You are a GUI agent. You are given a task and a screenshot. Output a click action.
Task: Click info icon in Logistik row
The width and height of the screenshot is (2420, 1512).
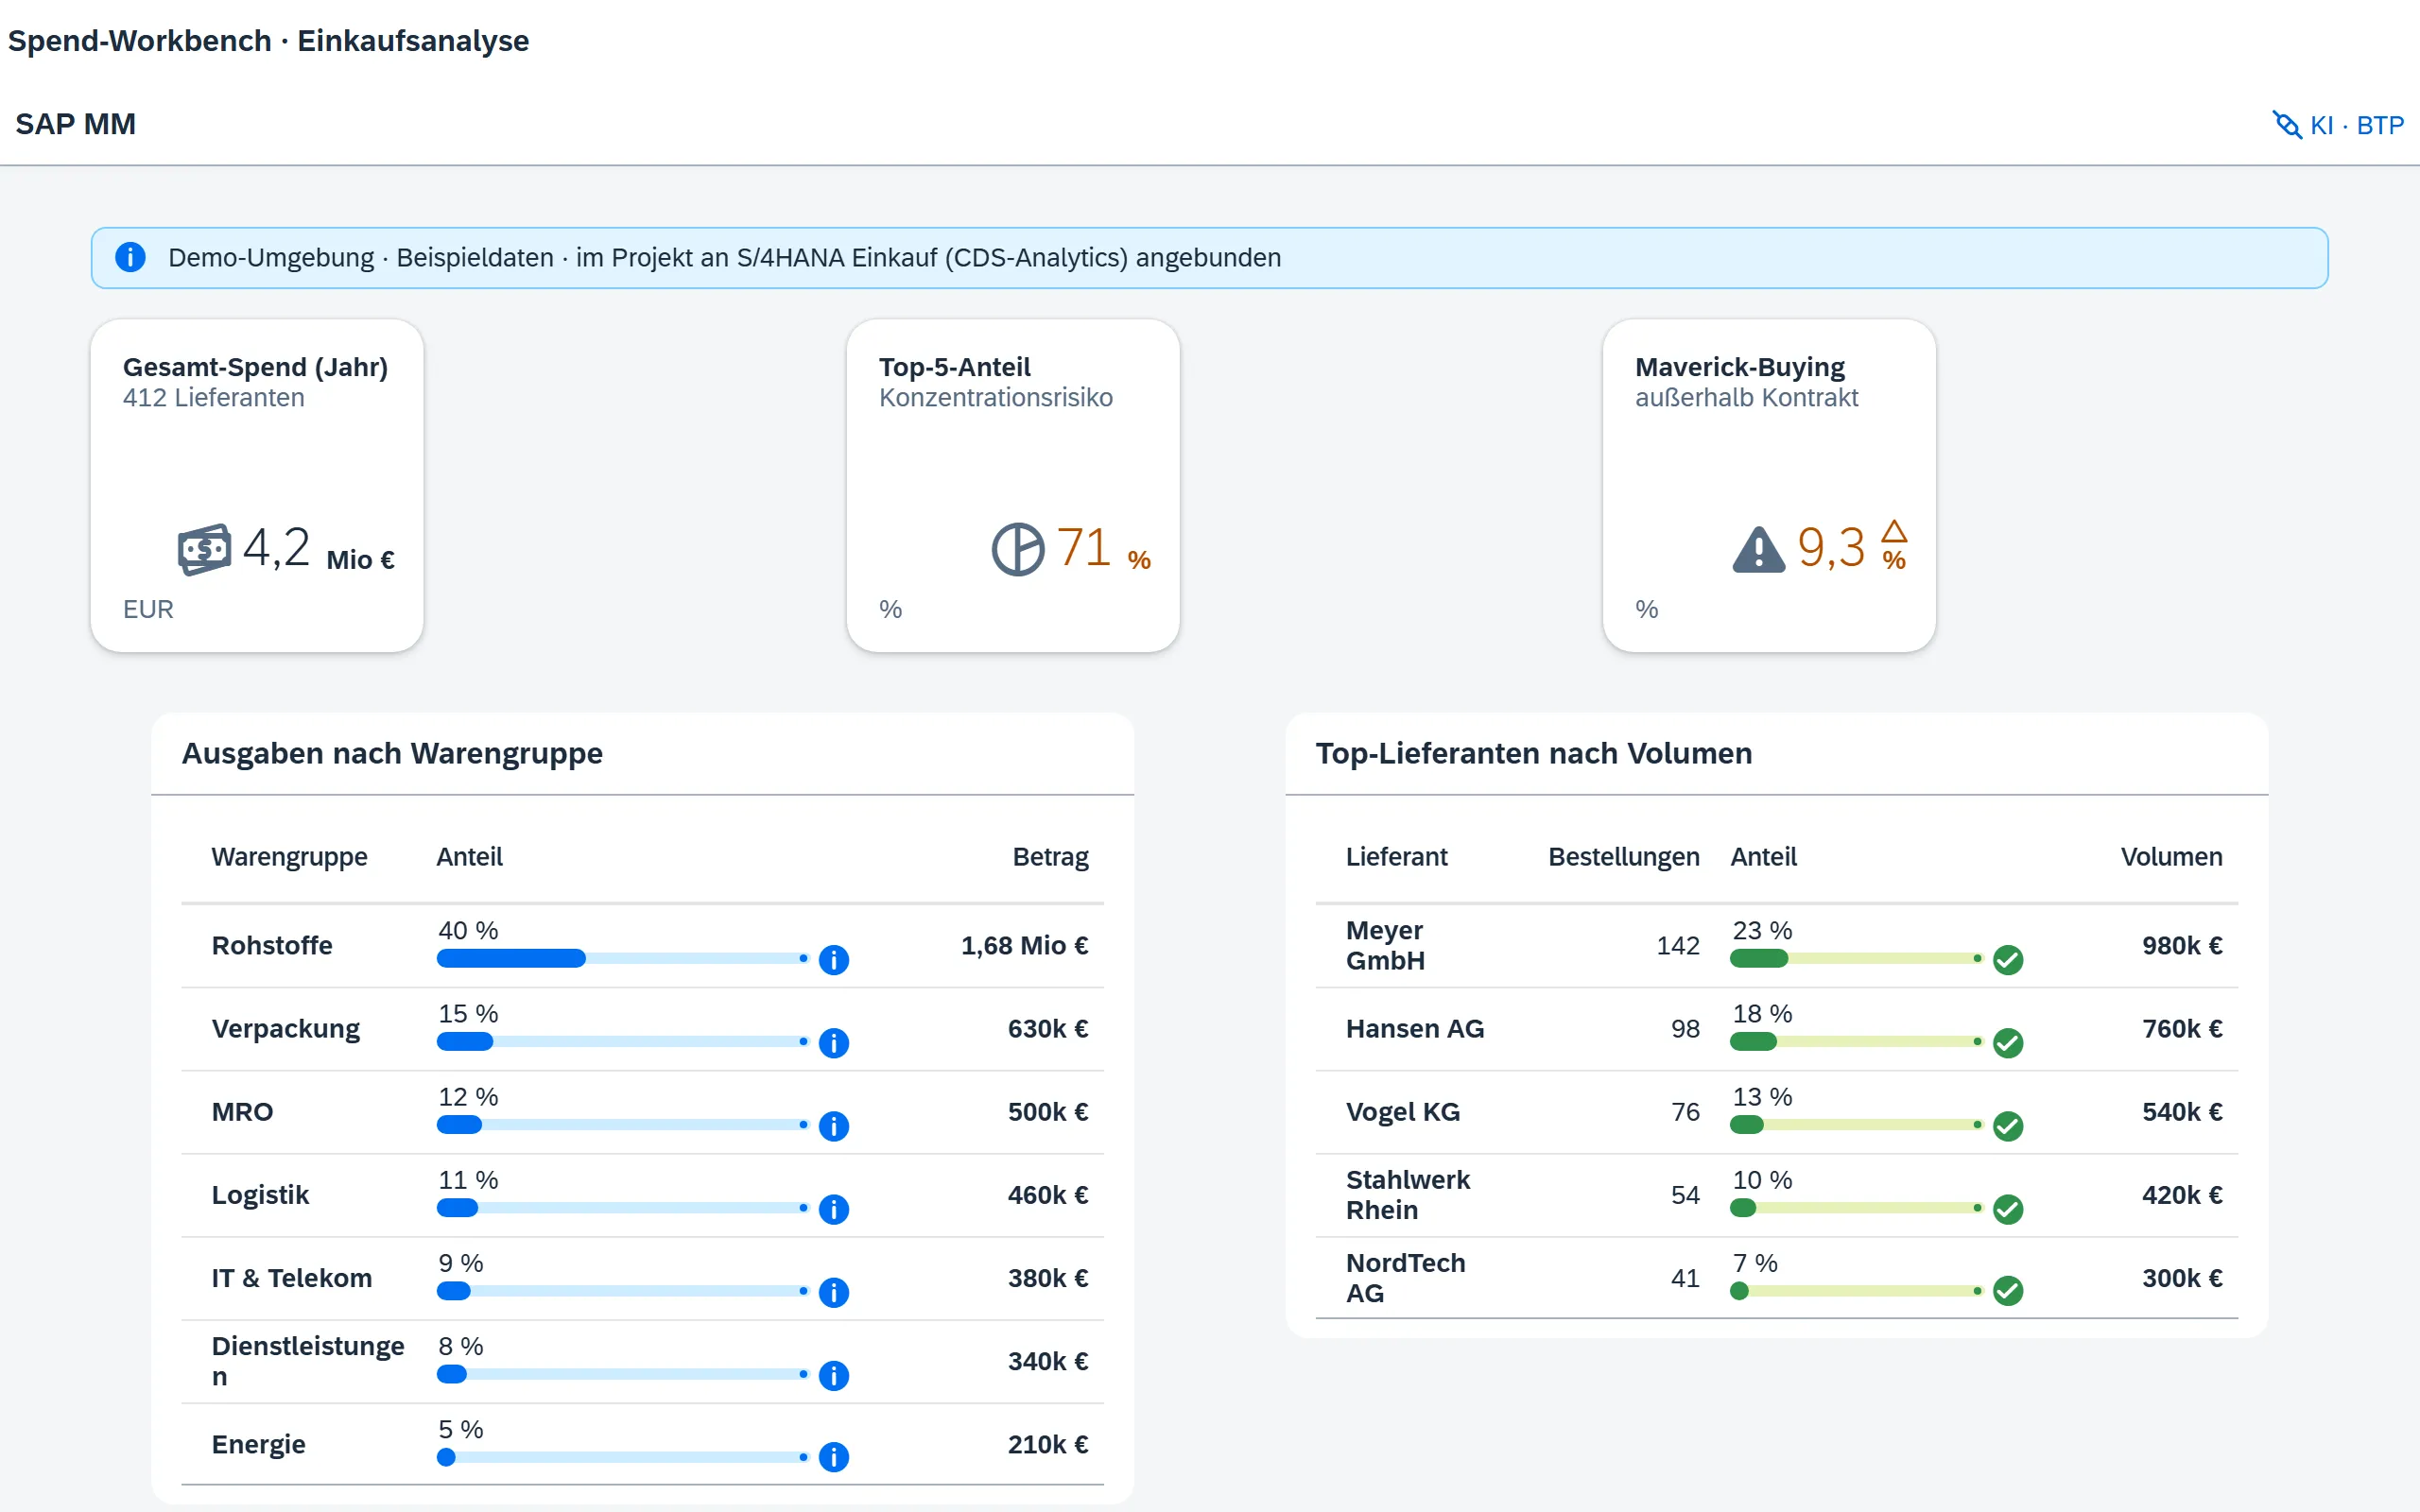pos(834,1209)
